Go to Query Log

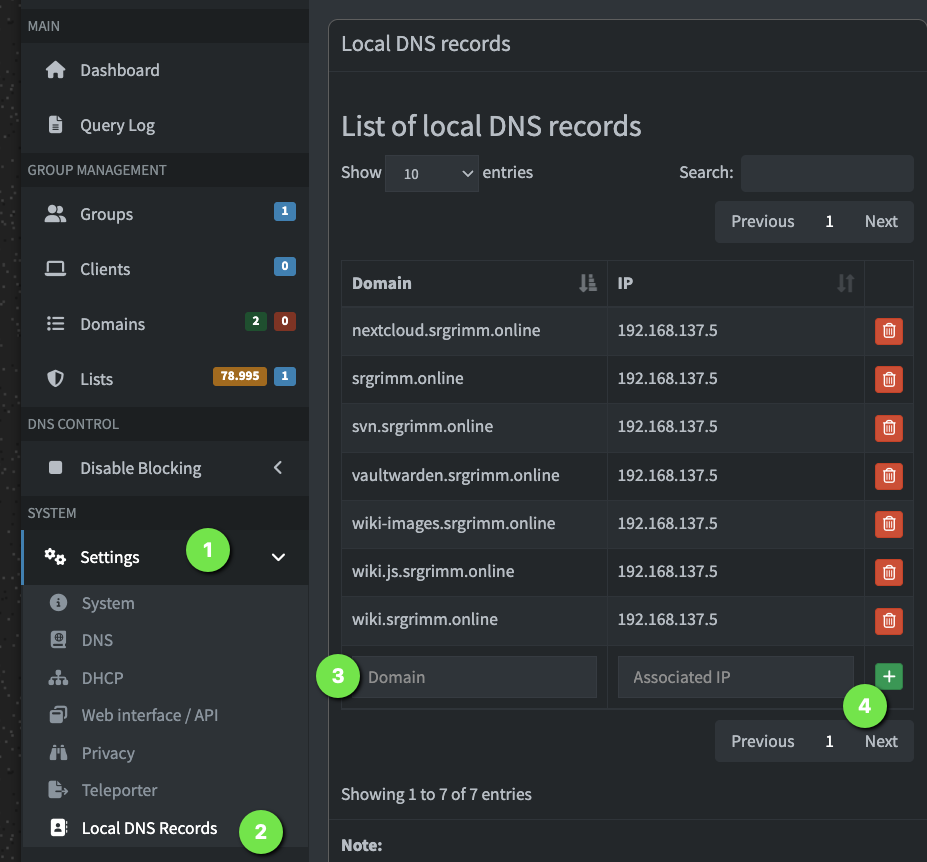click(x=117, y=125)
